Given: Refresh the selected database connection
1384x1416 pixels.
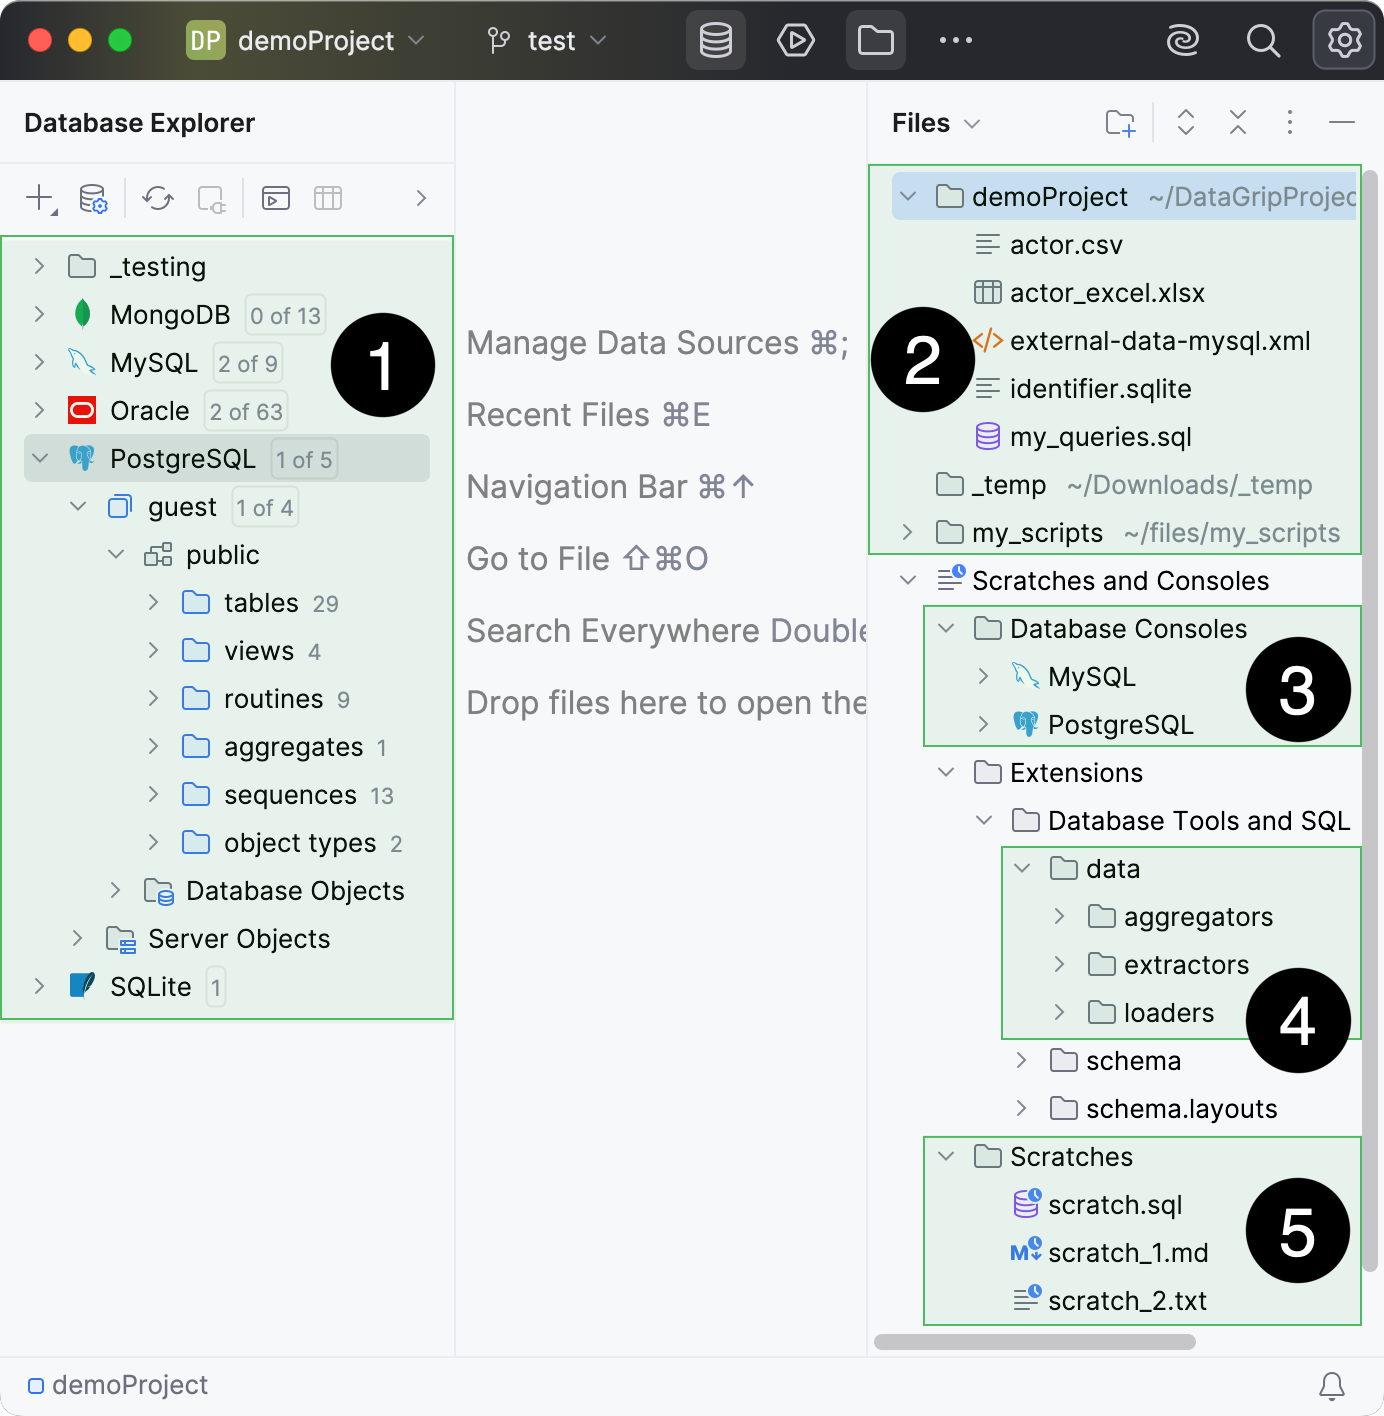Looking at the screenshot, I should click(158, 198).
